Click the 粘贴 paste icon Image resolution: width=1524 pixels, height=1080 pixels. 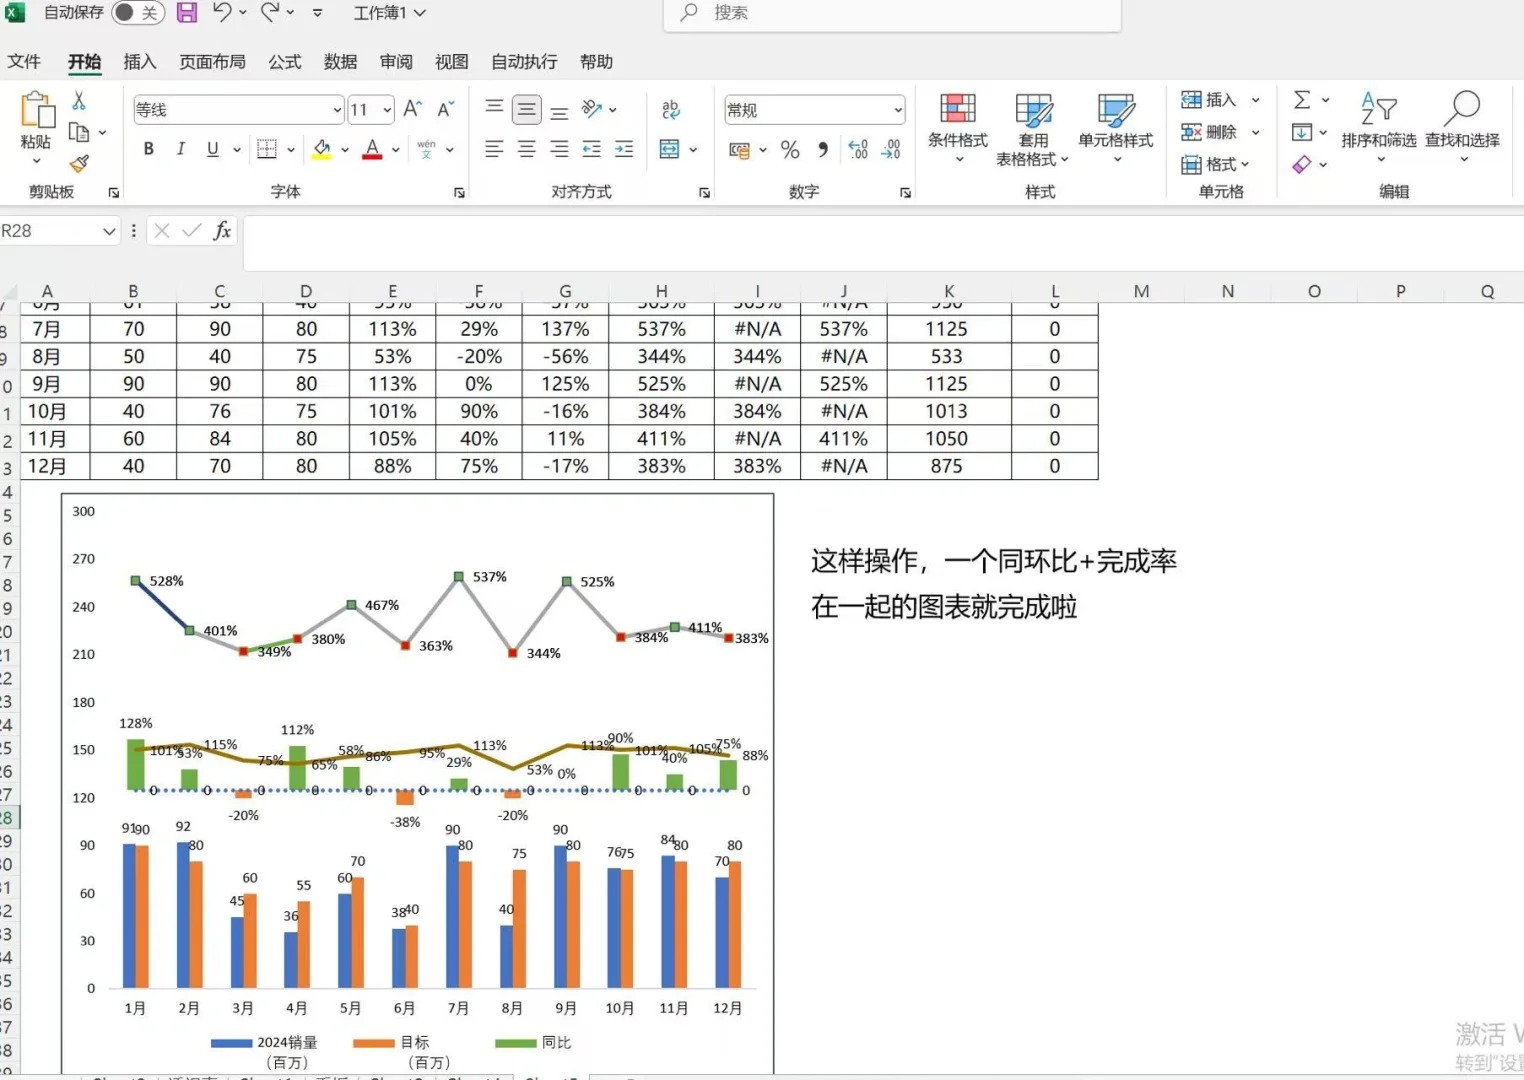(x=36, y=109)
